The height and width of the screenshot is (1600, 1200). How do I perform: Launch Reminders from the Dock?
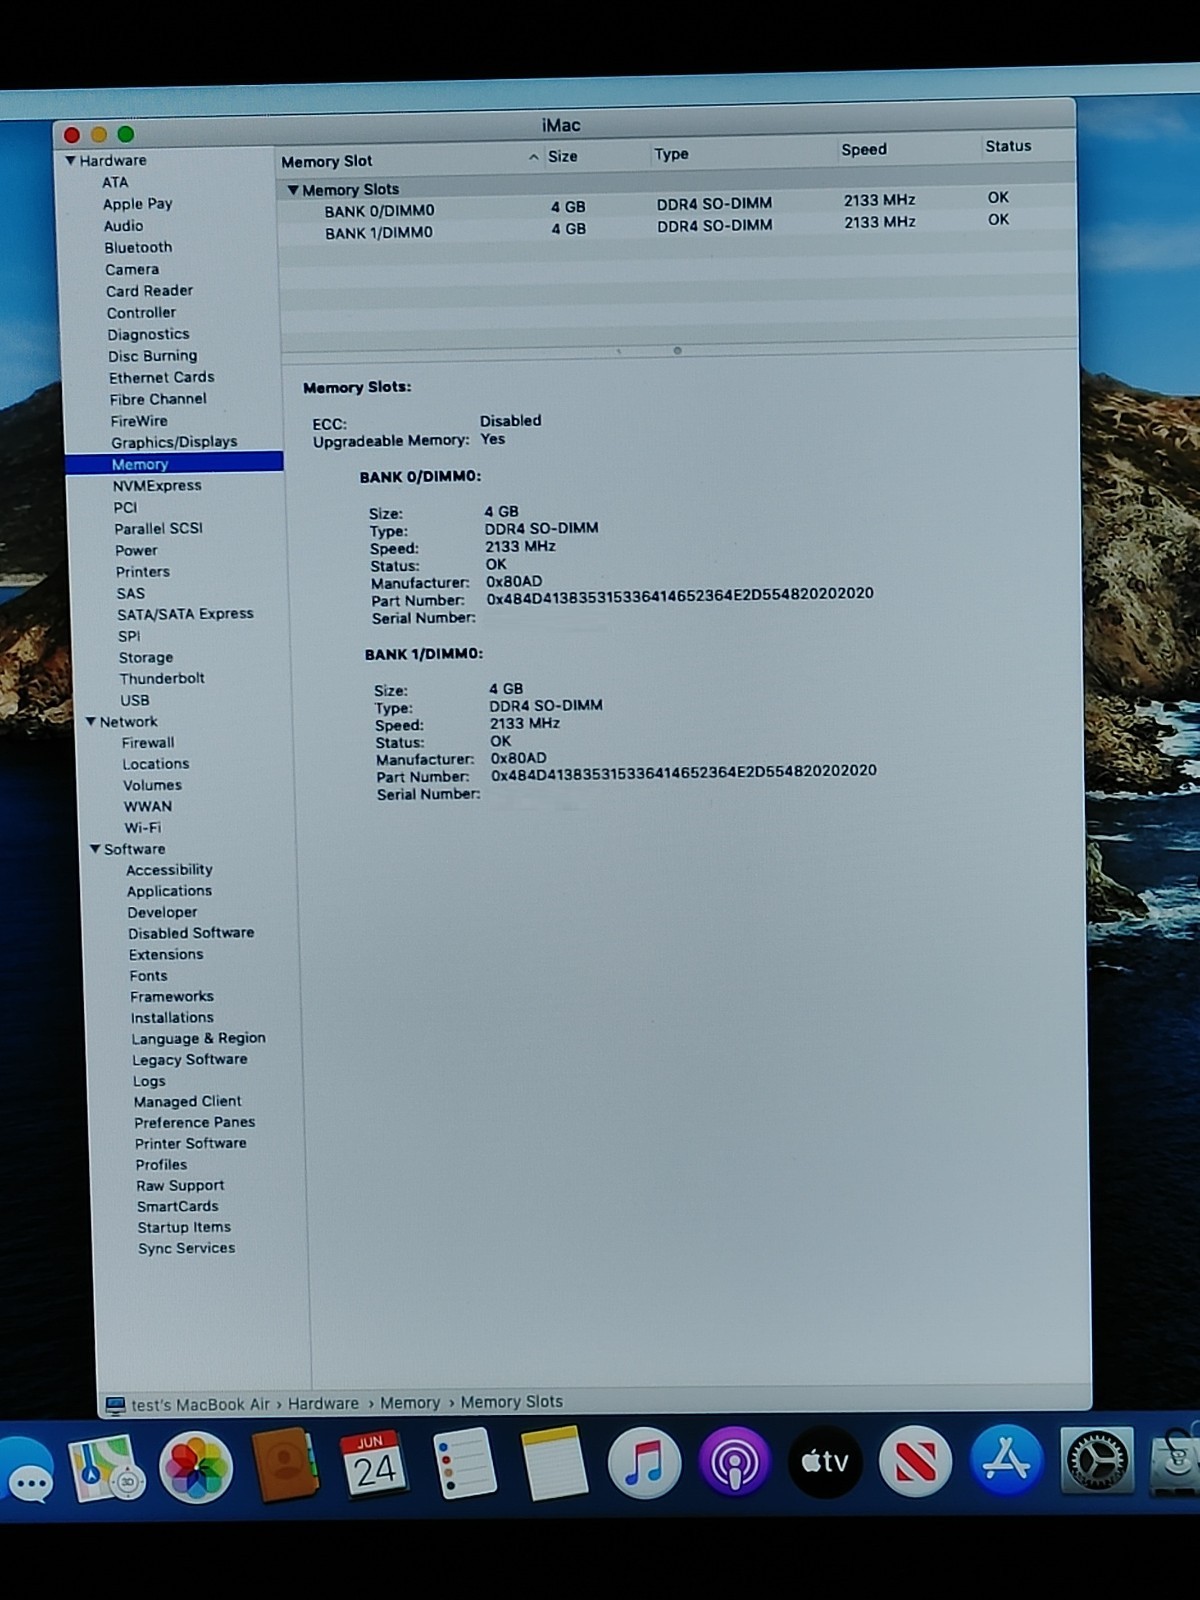tap(464, 1463)
